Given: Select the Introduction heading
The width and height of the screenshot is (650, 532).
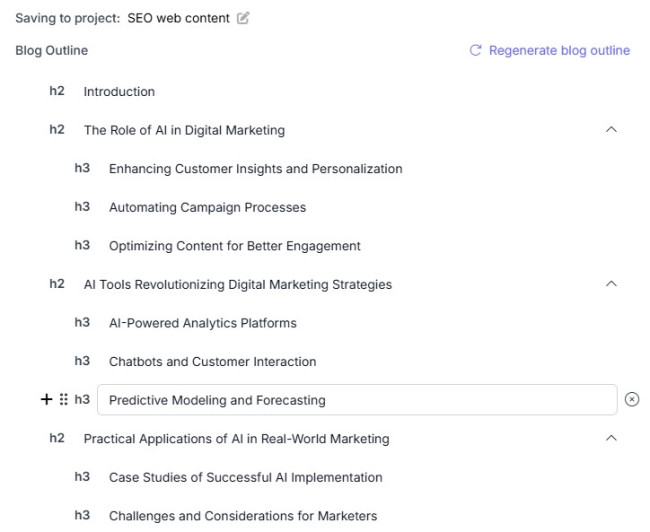Looking at the screenshot, I should click(x=119, y=92).
